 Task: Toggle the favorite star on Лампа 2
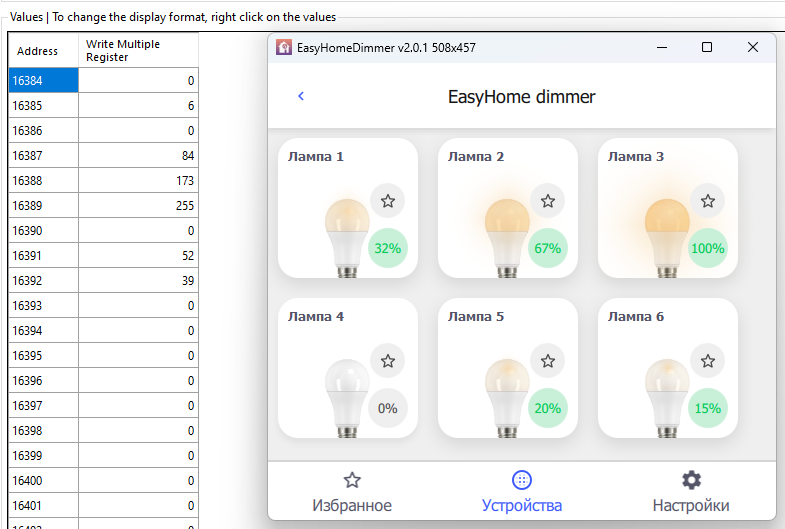(x=548, y=201)
